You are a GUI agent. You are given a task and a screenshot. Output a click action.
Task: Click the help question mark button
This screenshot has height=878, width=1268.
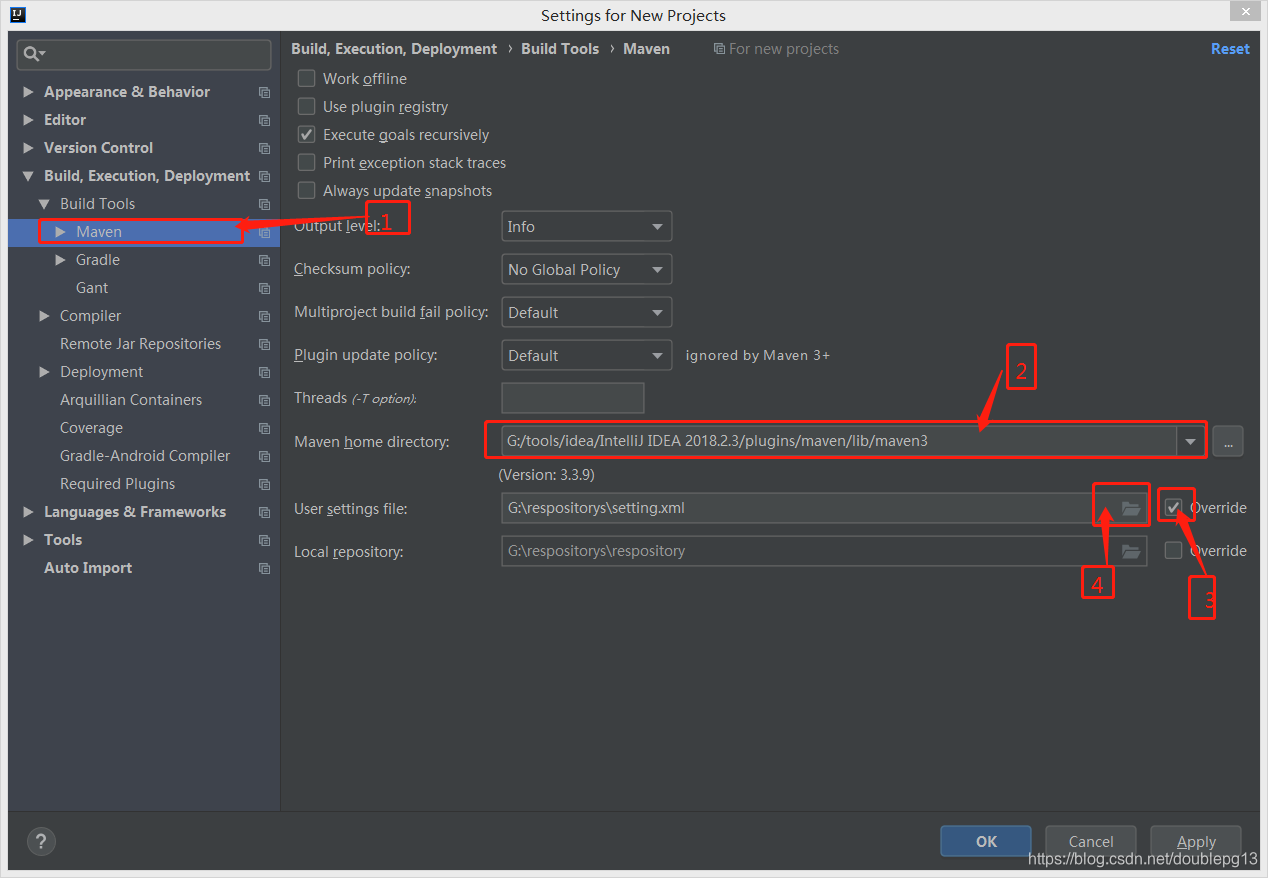pos(41,841)
